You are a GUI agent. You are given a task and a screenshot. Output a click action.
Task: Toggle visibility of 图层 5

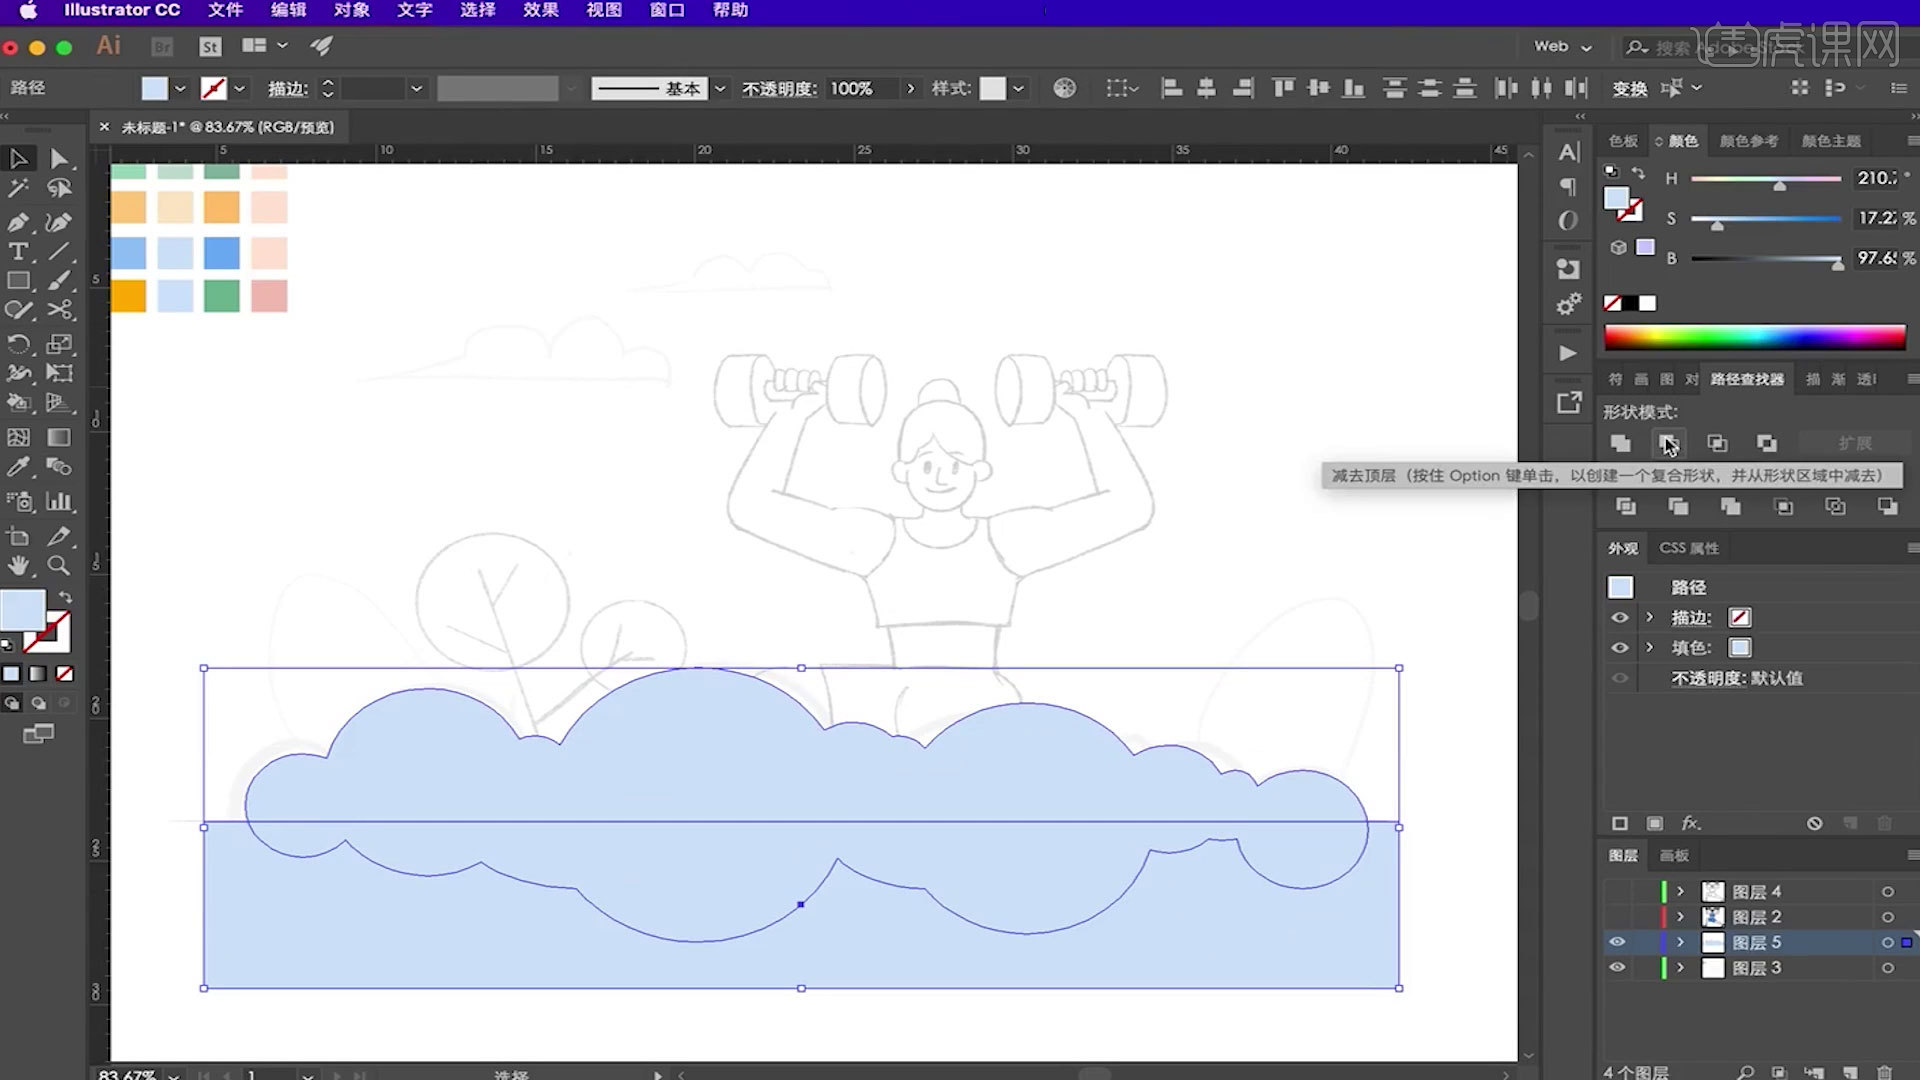(1617, 942)
